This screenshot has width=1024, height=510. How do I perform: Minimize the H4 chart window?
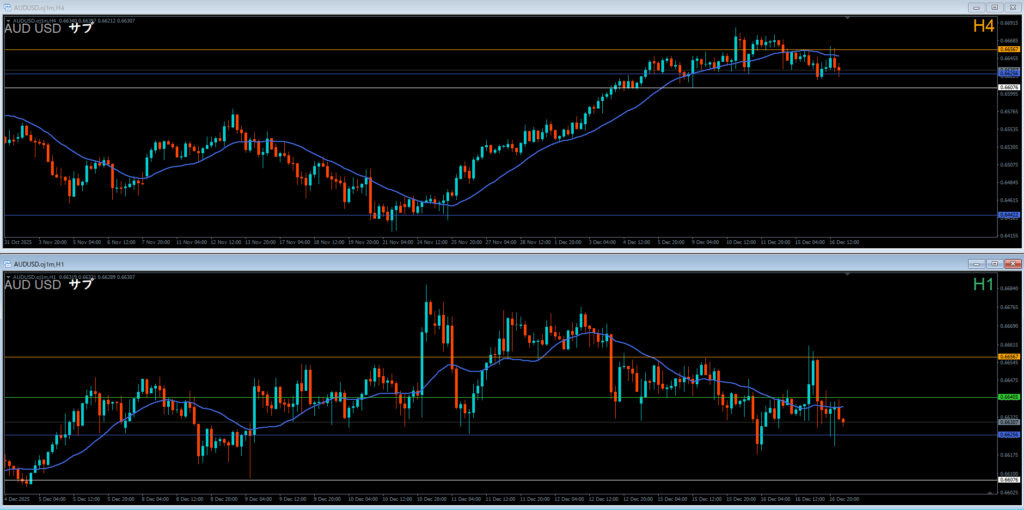975,7
